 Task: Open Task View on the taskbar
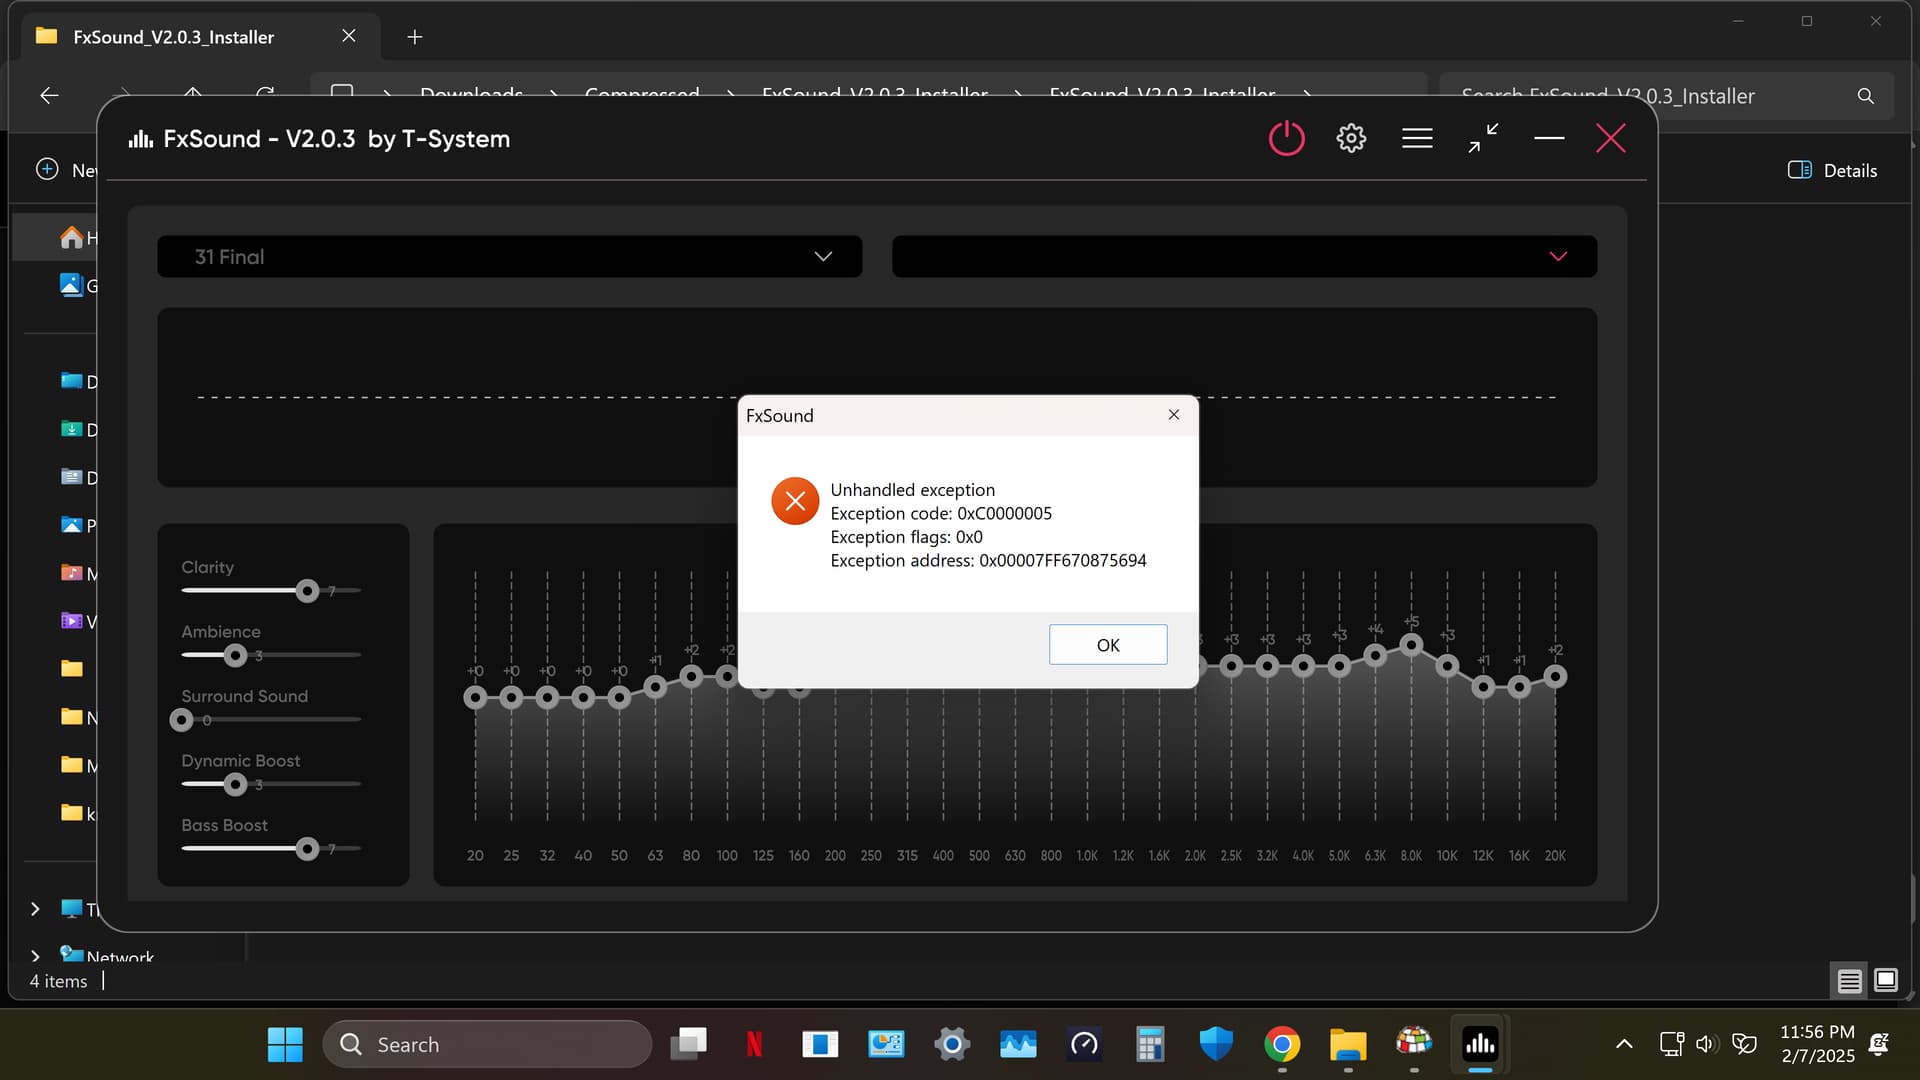(688, 1045)
